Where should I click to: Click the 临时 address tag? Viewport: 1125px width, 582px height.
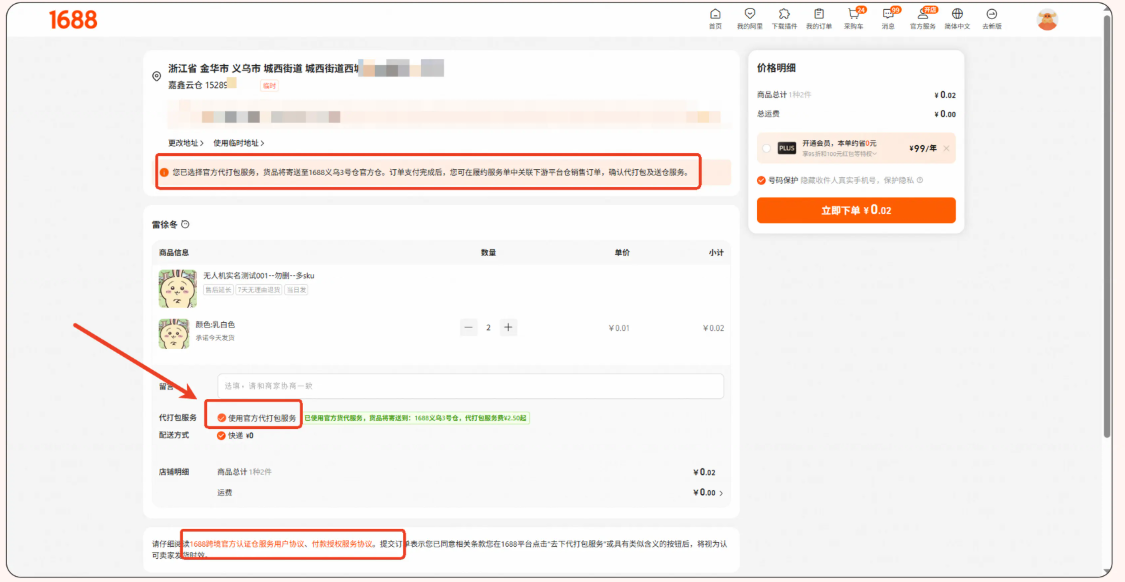pyautogui.click(x=269, y=85)
